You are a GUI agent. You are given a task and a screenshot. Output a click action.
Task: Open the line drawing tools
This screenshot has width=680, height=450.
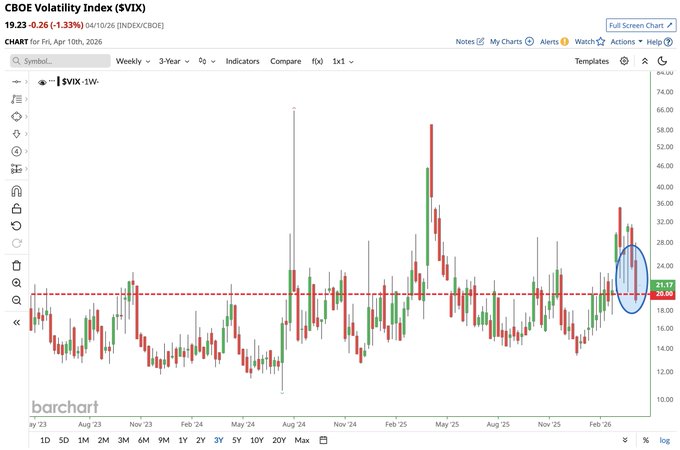coord(16,99)
